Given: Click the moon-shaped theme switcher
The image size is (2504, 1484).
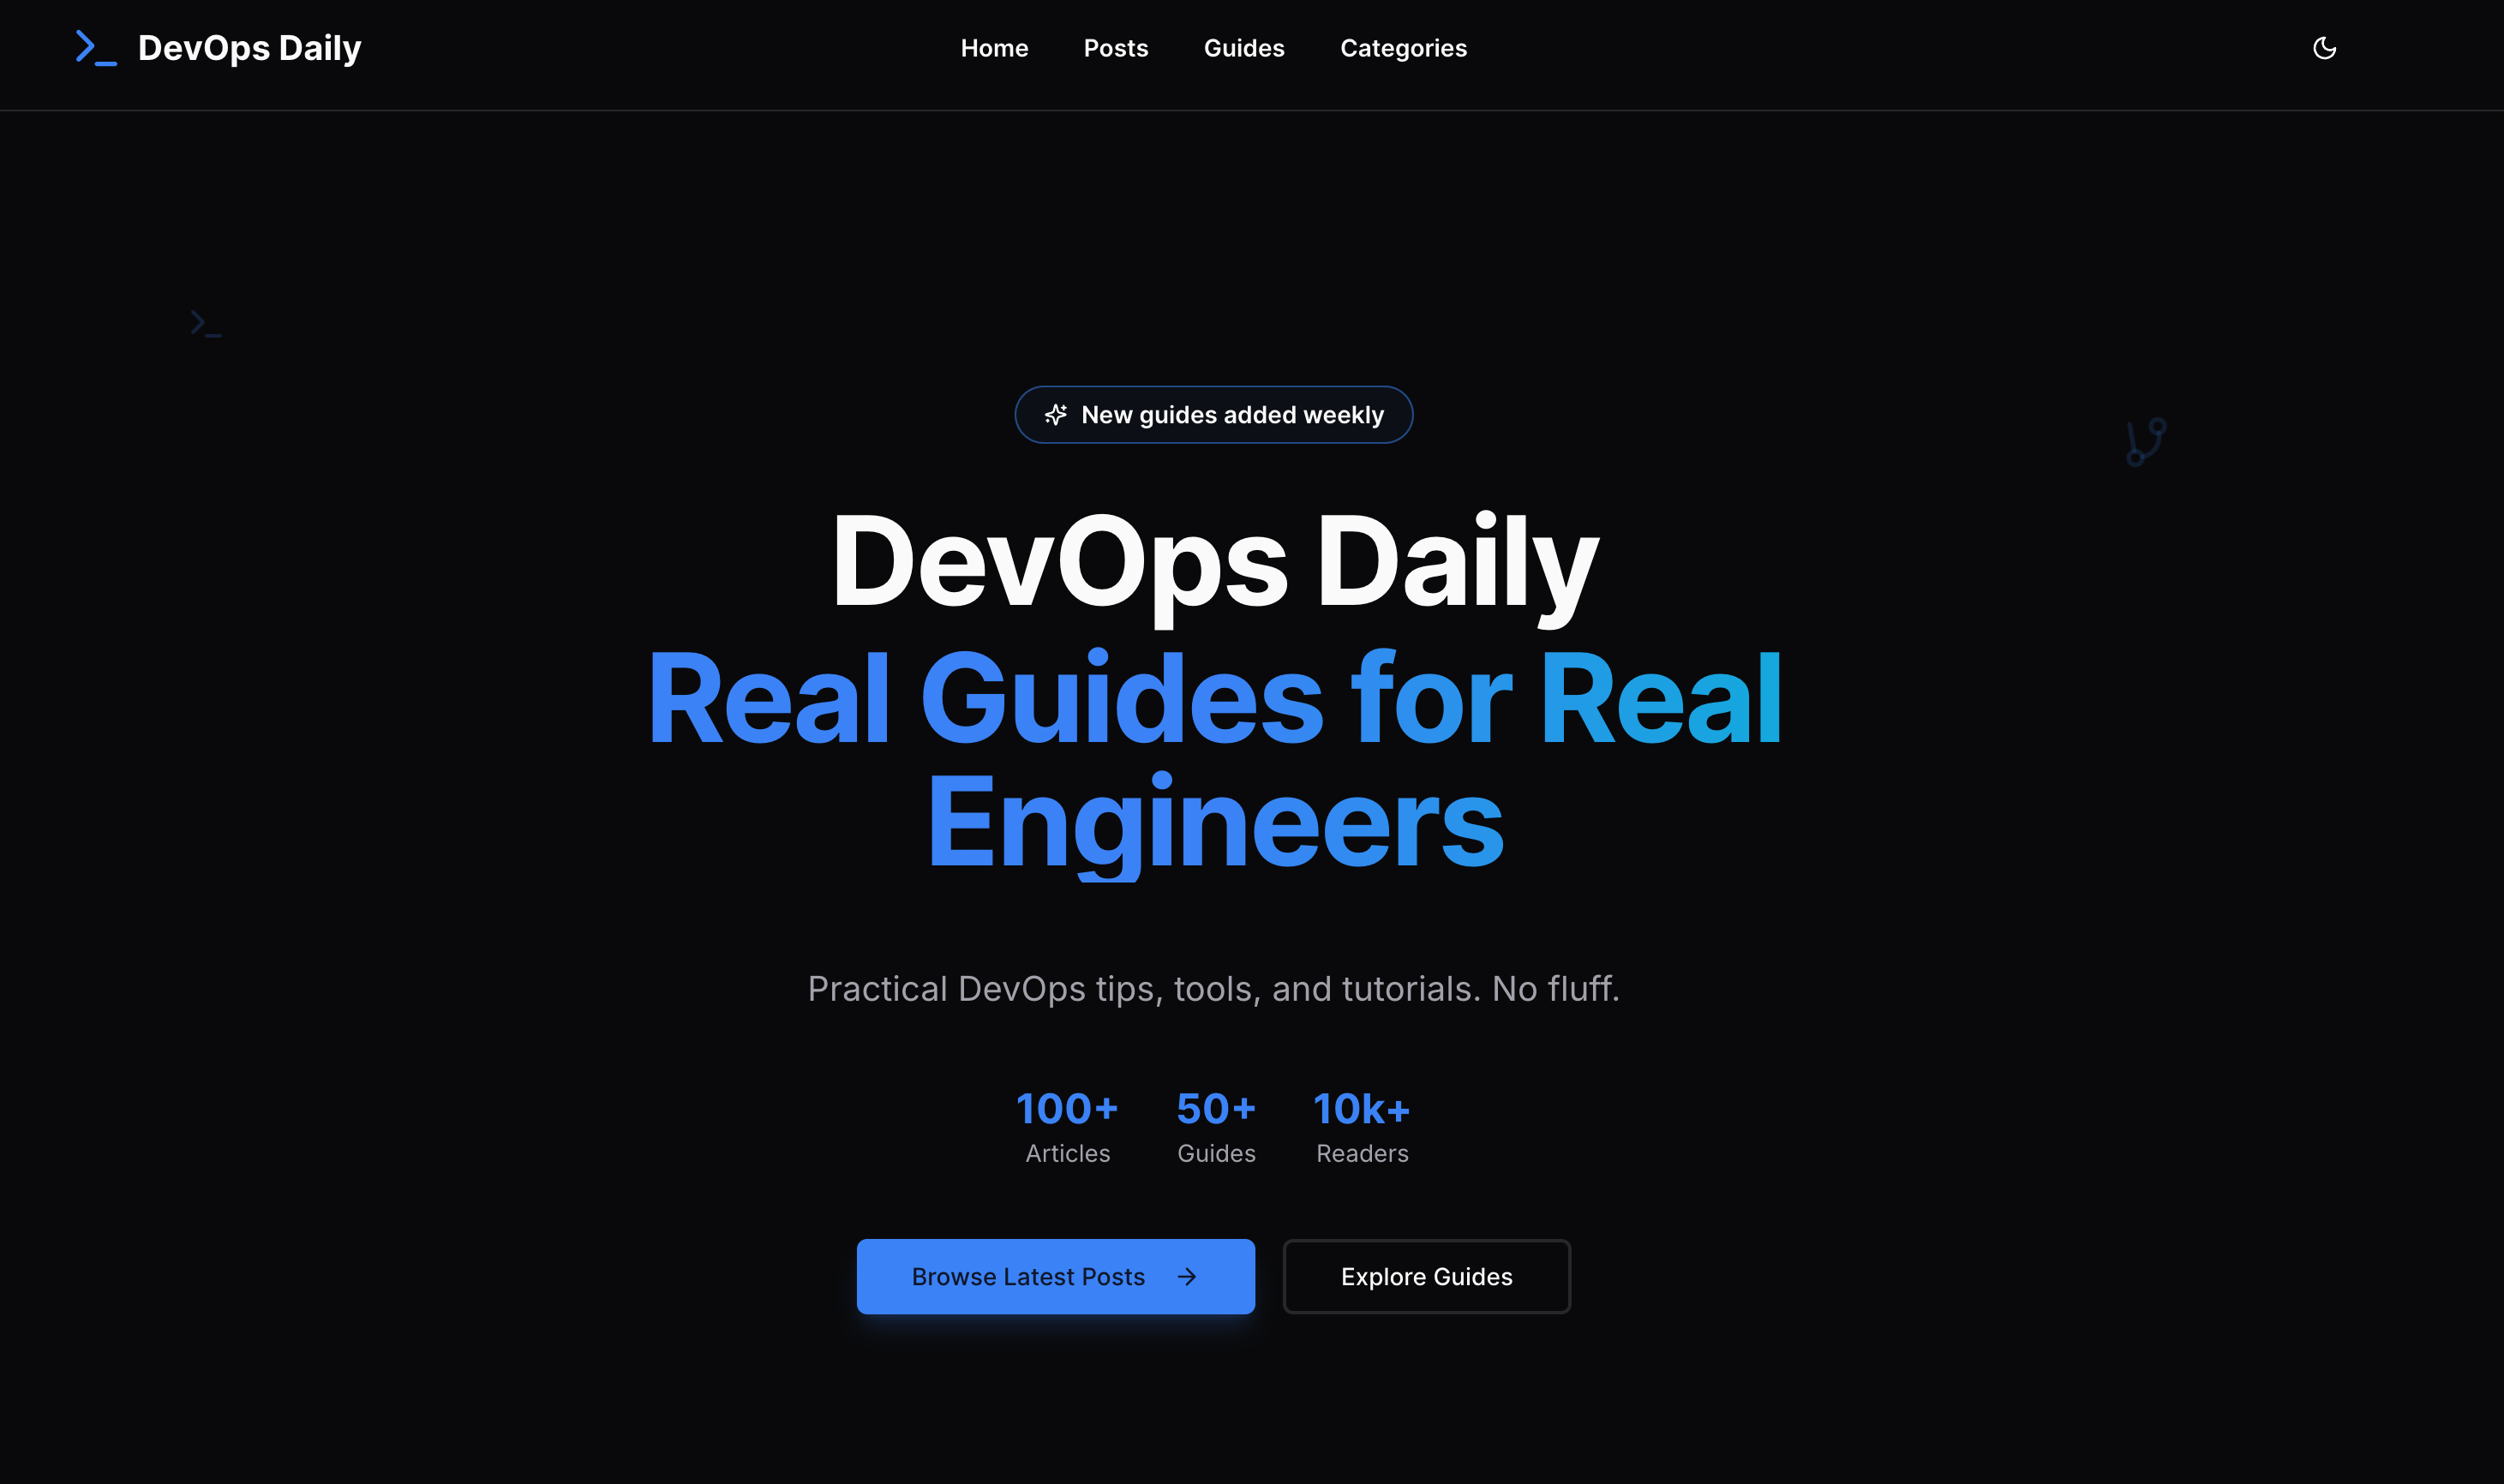Looking at the screenshot, I should coord(2325,48).
